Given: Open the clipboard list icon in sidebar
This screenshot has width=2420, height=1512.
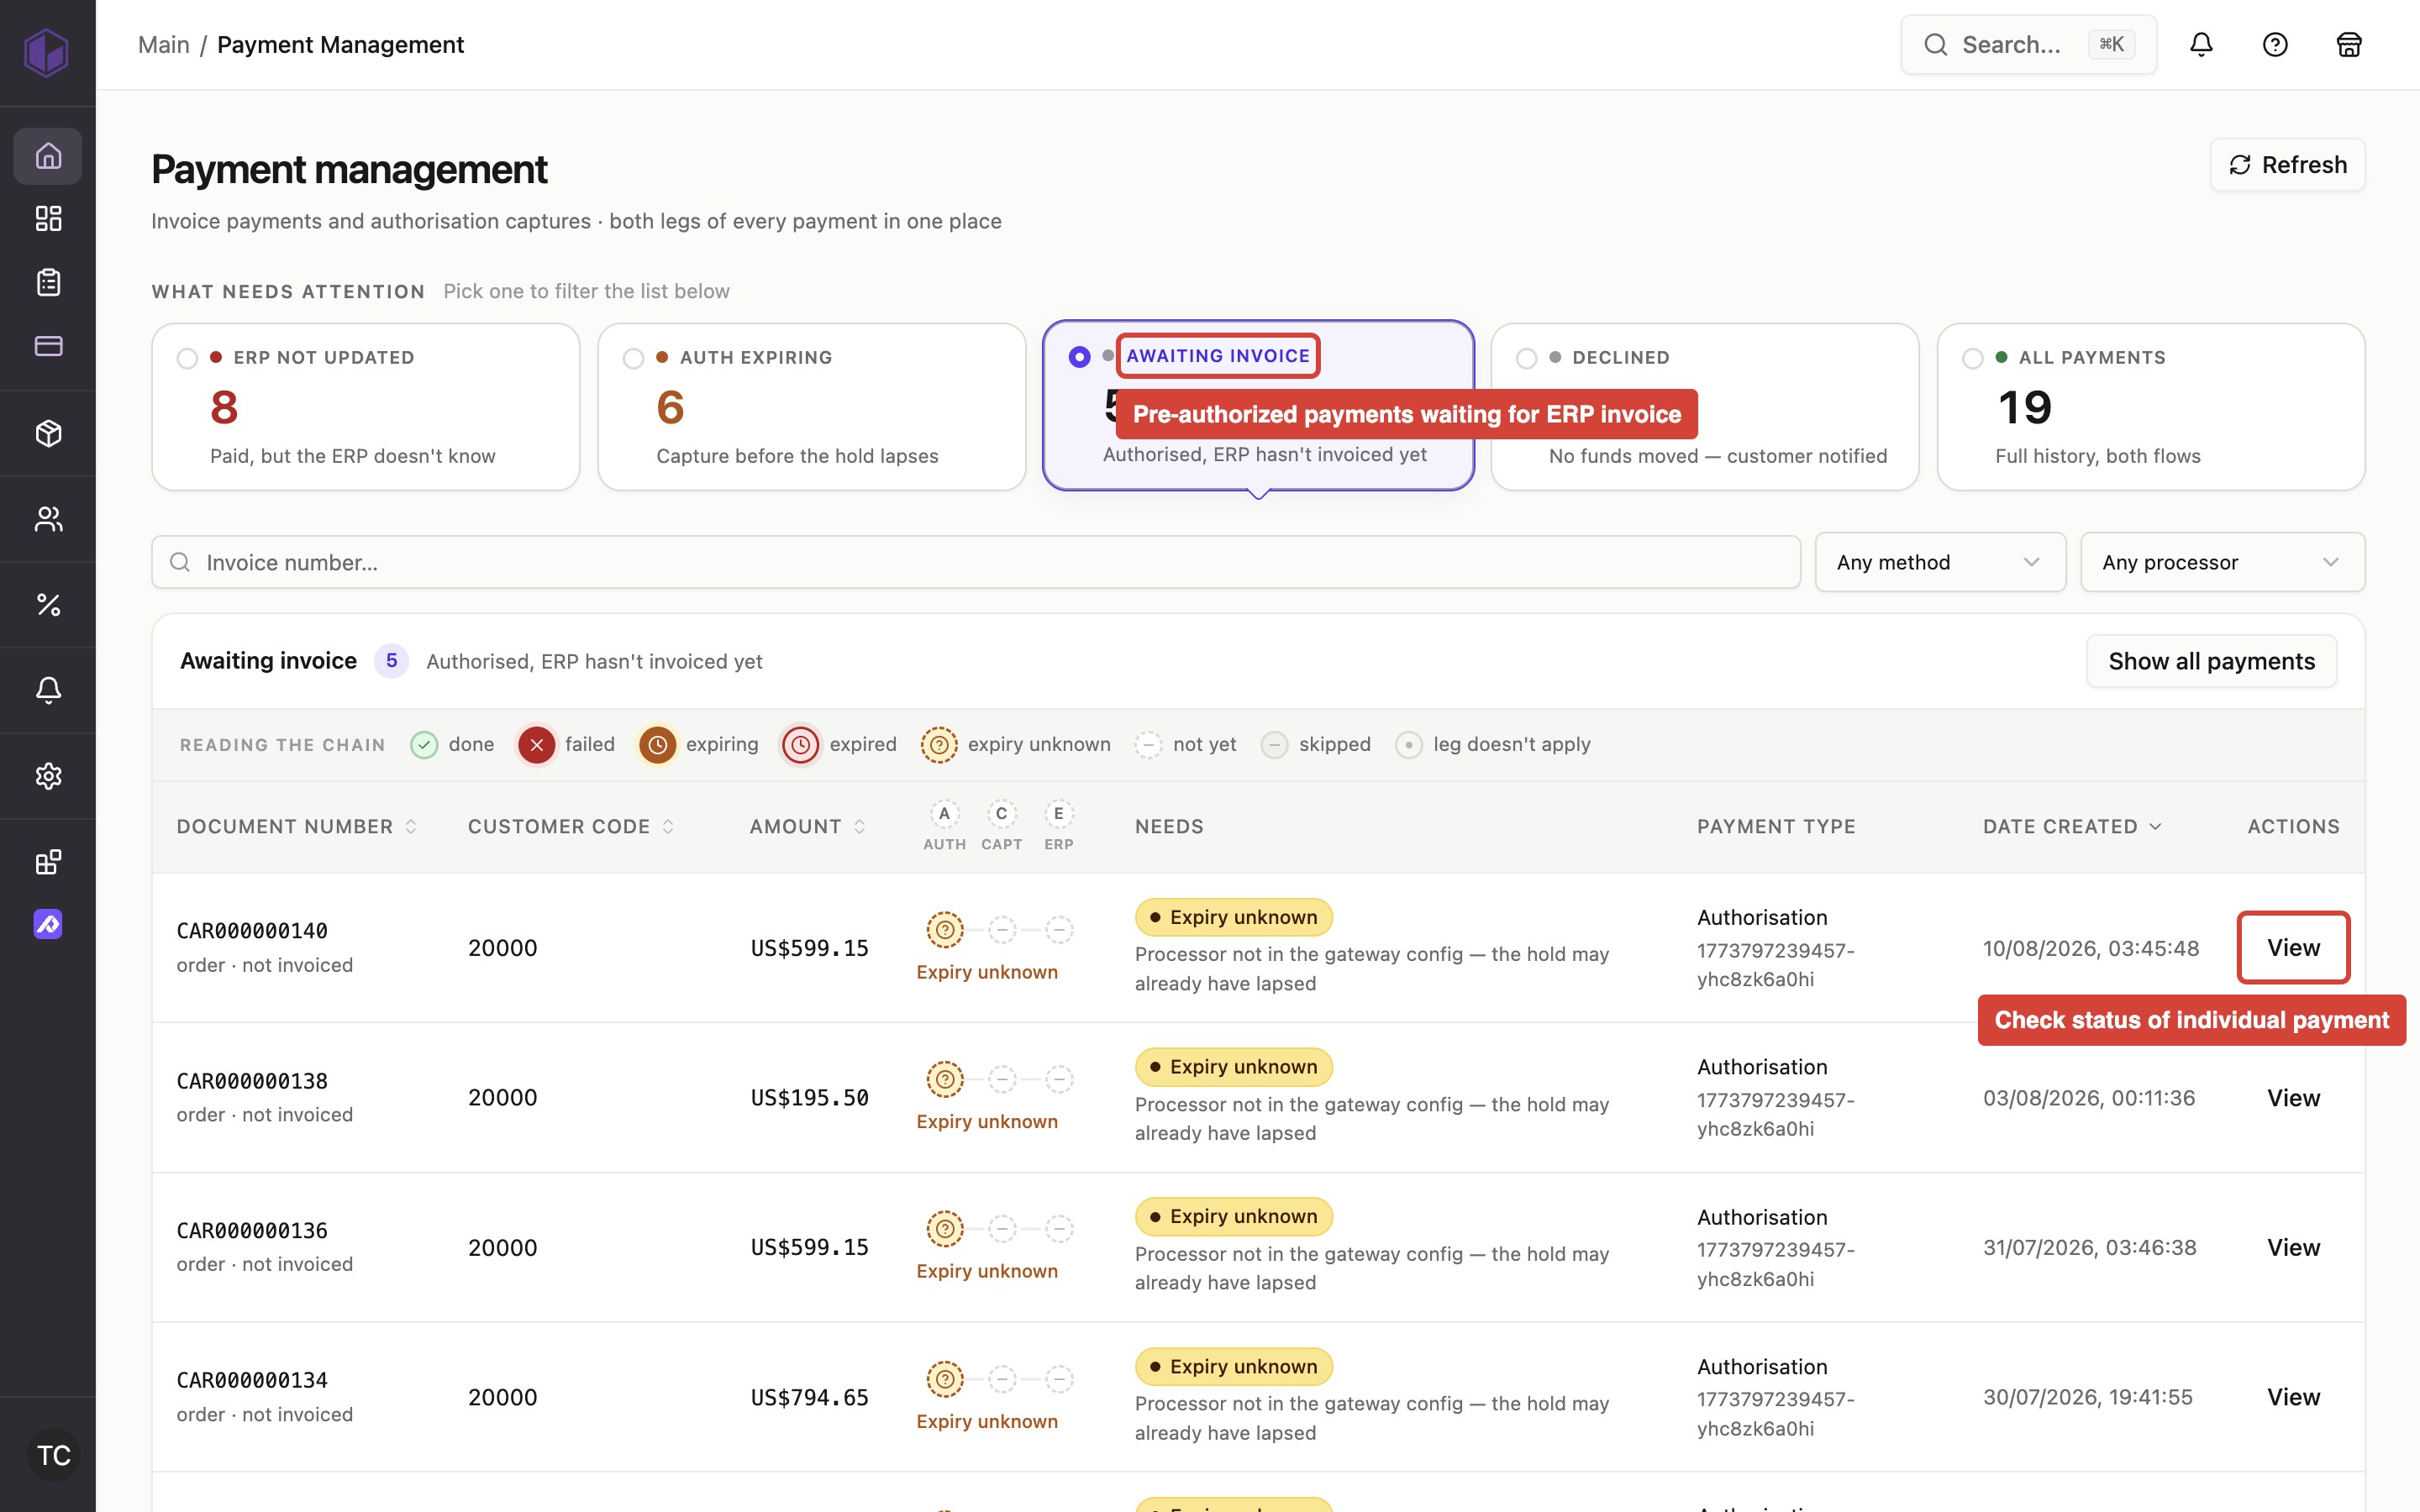Looking at the screenshot, I should click(x=48, y=282).
